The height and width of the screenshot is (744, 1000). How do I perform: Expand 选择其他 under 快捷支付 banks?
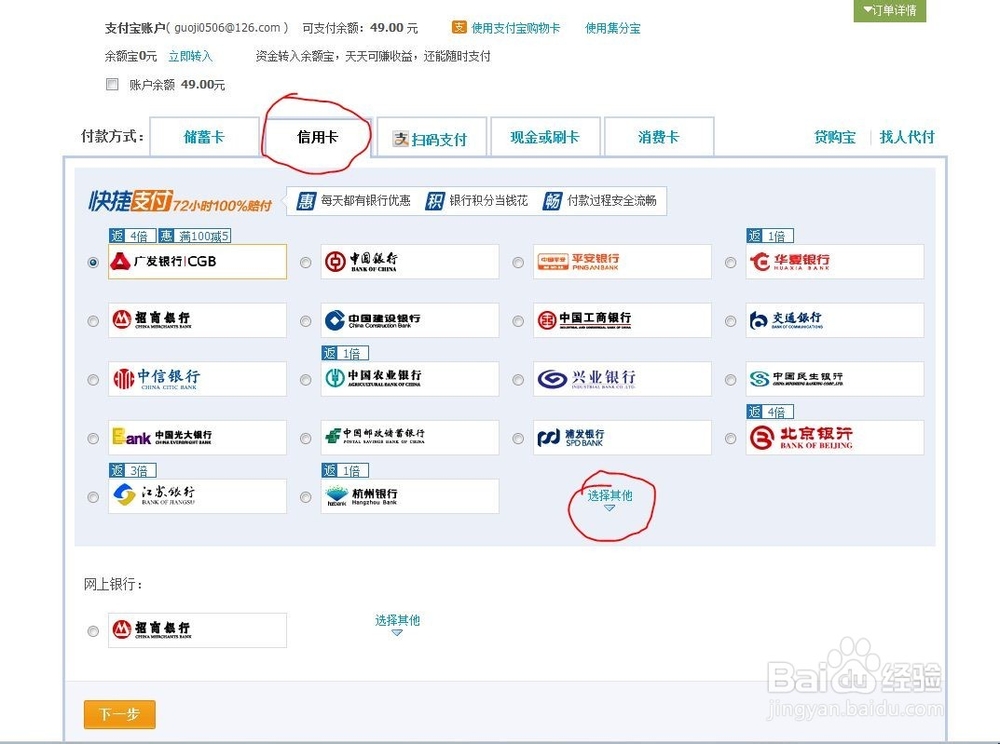point(610,499)
